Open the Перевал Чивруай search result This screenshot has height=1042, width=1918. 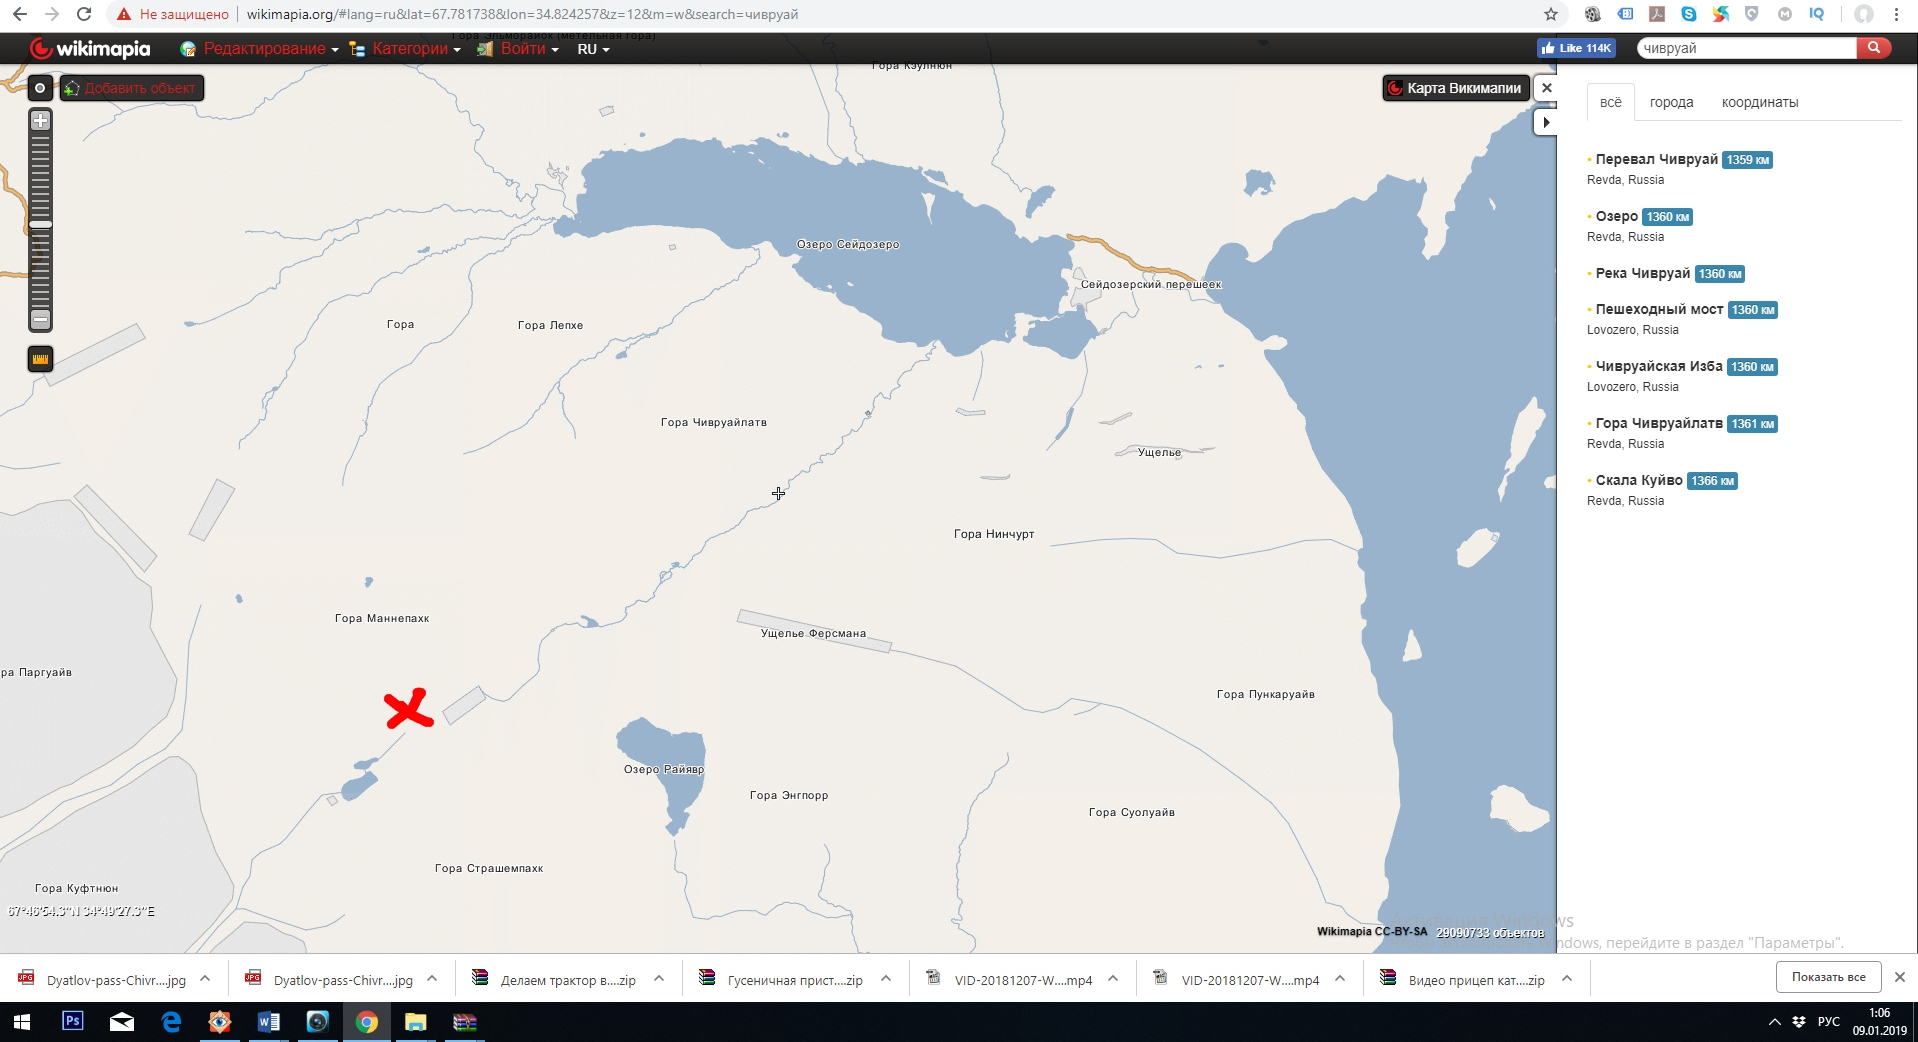[1656, 159]
